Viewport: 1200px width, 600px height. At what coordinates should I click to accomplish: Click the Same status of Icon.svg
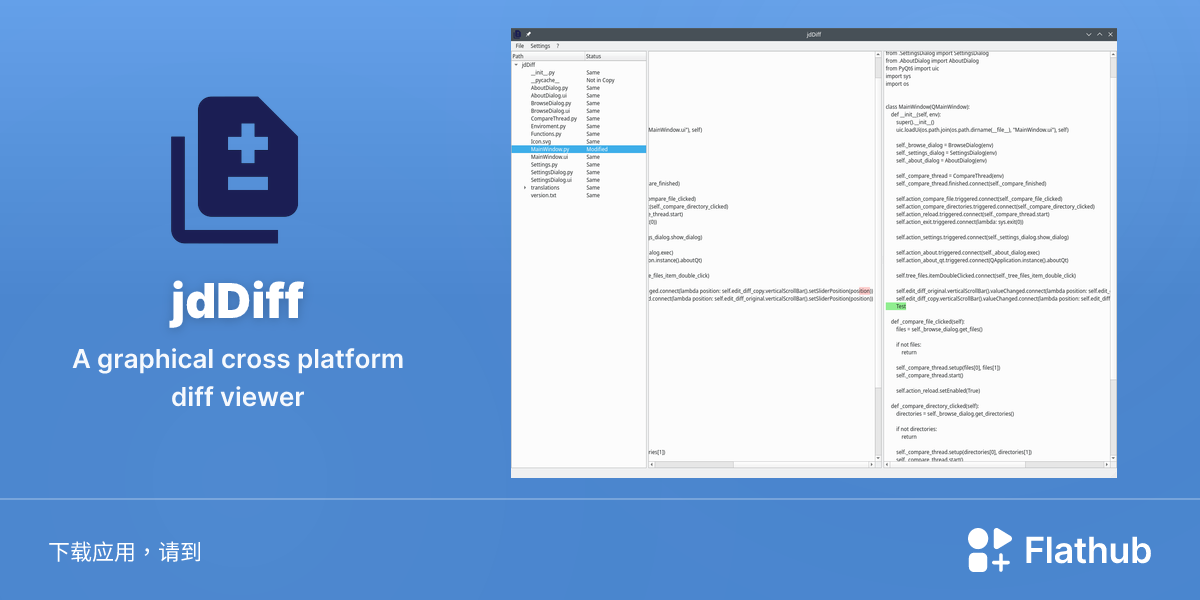pos(593,141)
